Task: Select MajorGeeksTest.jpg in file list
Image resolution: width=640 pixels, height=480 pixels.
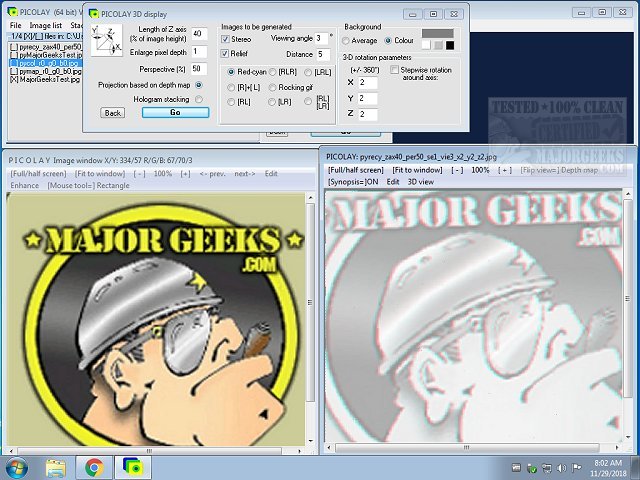Action: pos(46,79)
